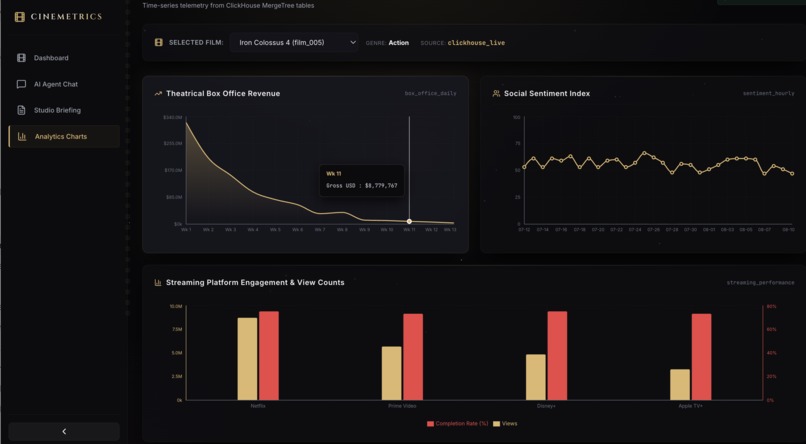The width and height of the screenshot is (806, 444).
Task: Click the SELECTED FILM label
Action: tap(196, 43)
